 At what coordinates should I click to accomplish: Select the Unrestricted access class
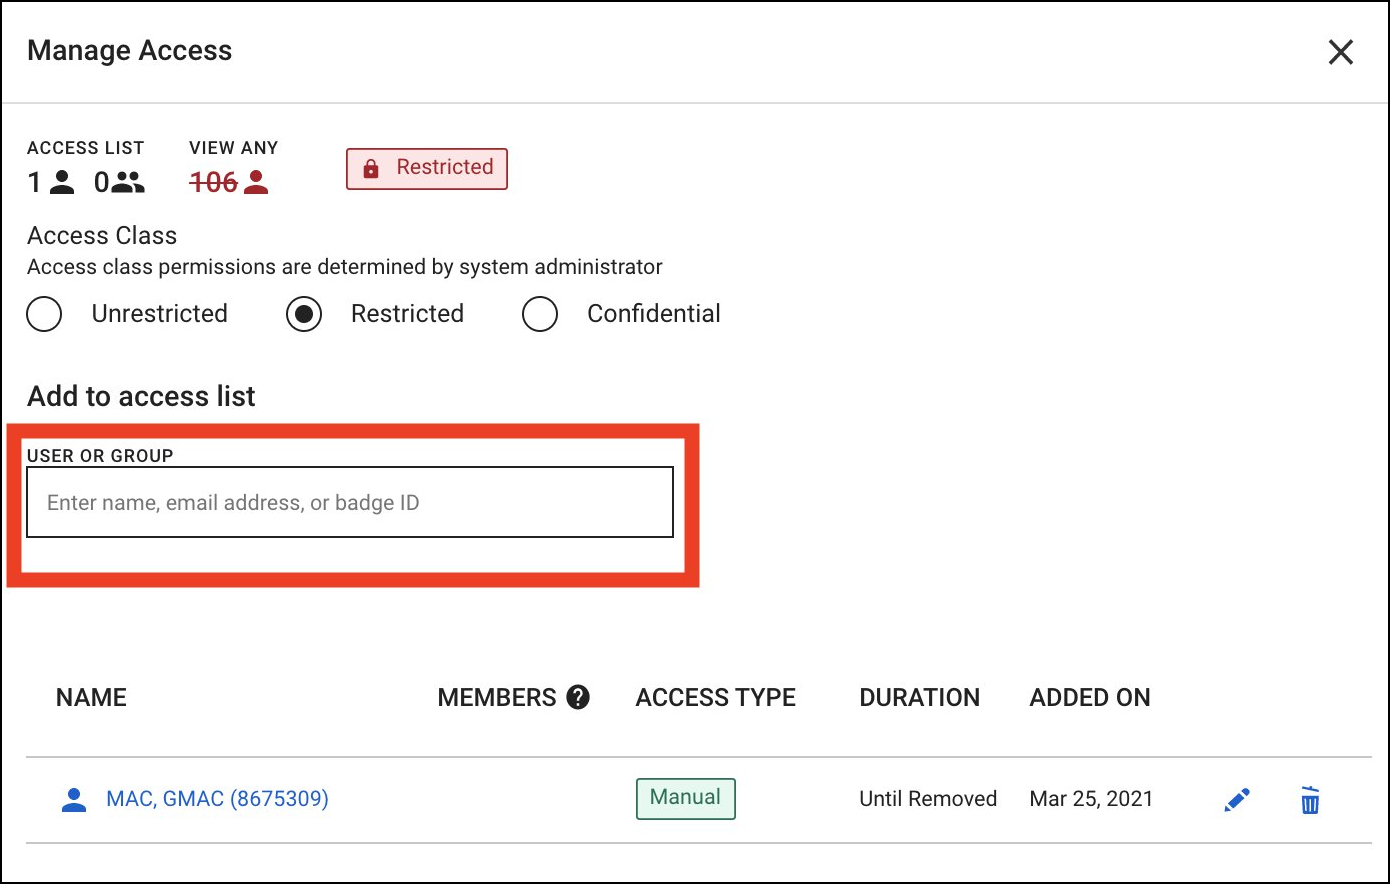44,313
